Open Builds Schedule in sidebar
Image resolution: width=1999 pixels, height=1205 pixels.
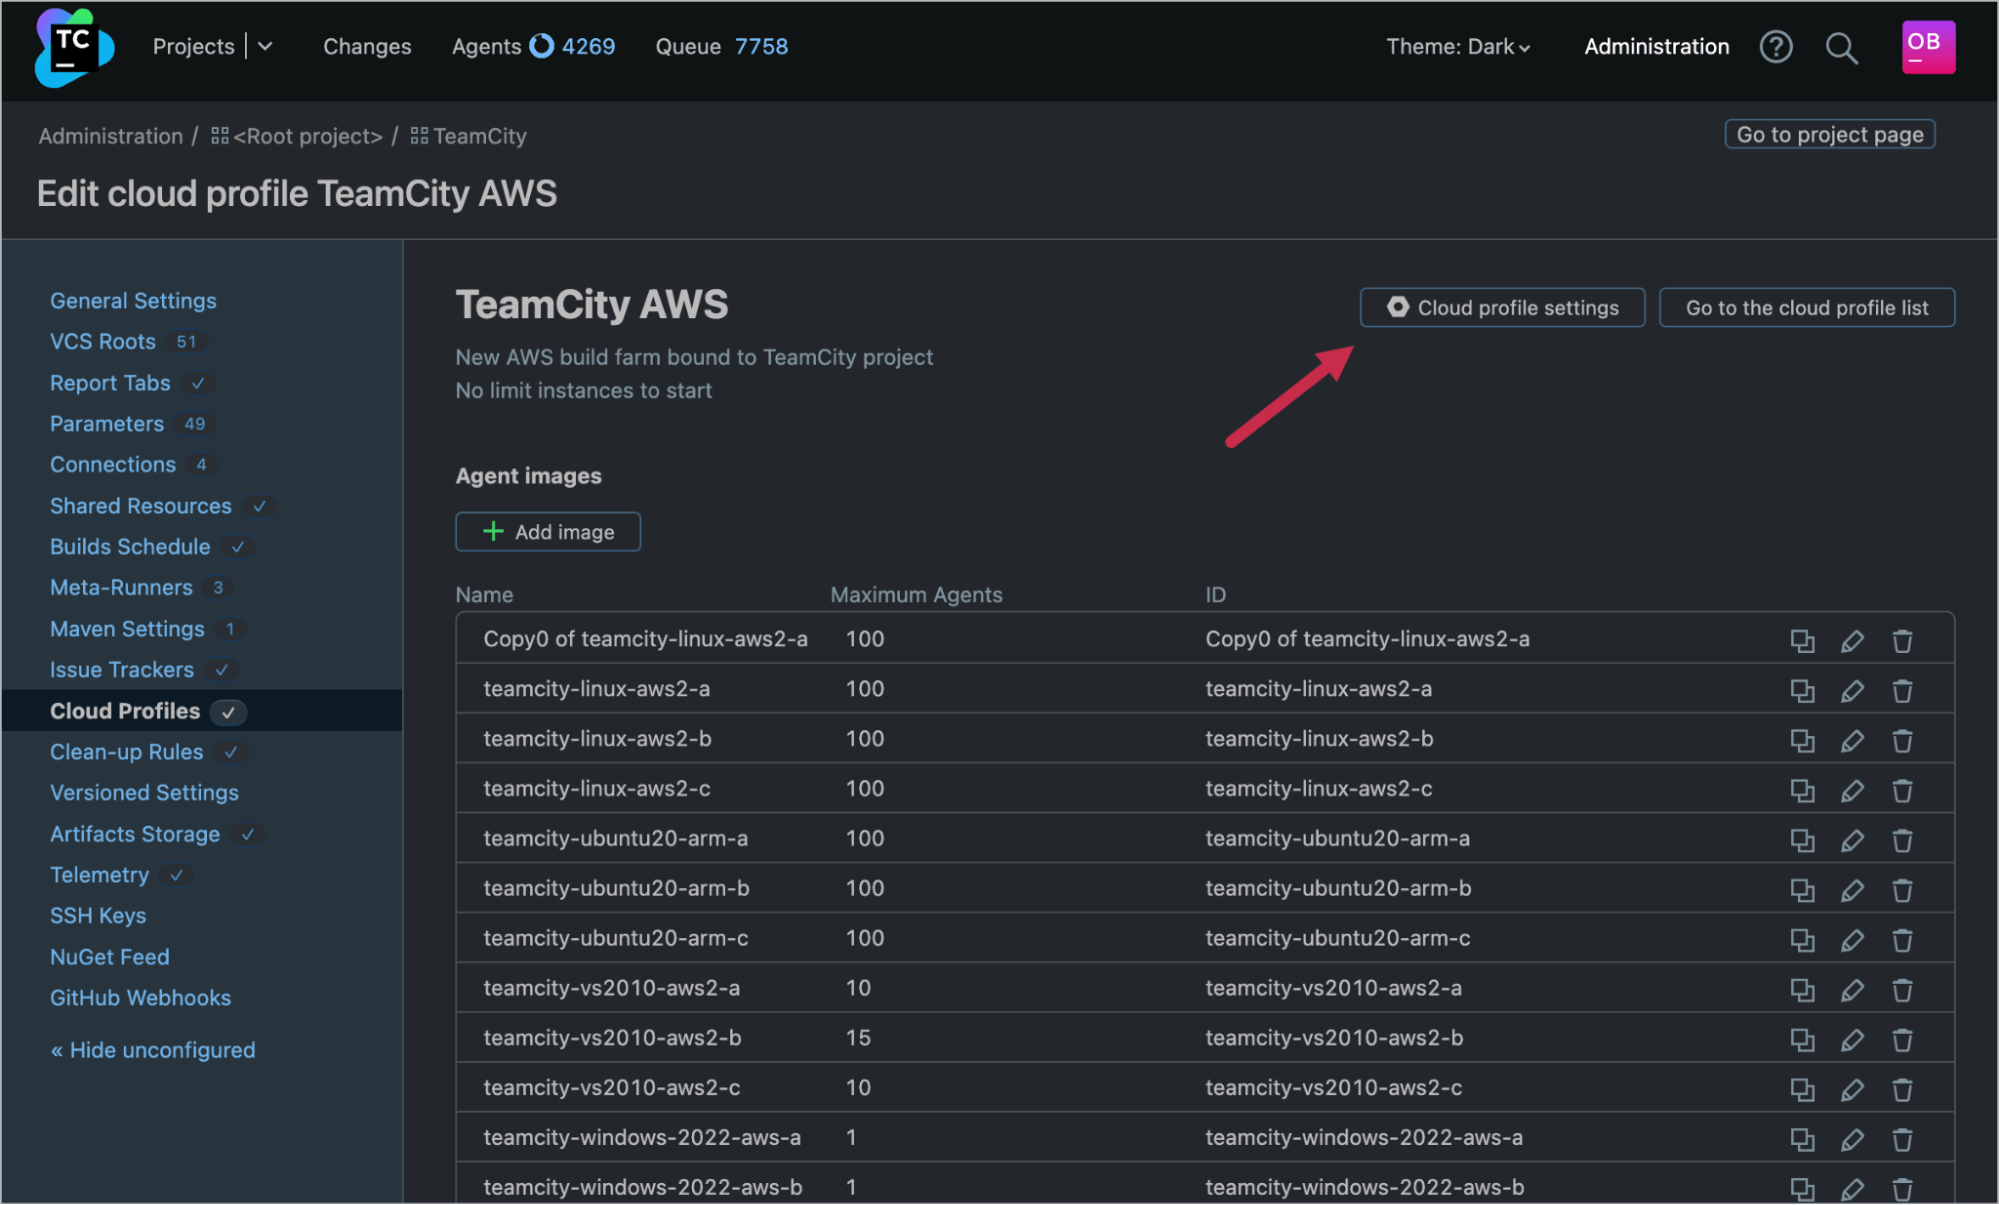coord(130,547)
